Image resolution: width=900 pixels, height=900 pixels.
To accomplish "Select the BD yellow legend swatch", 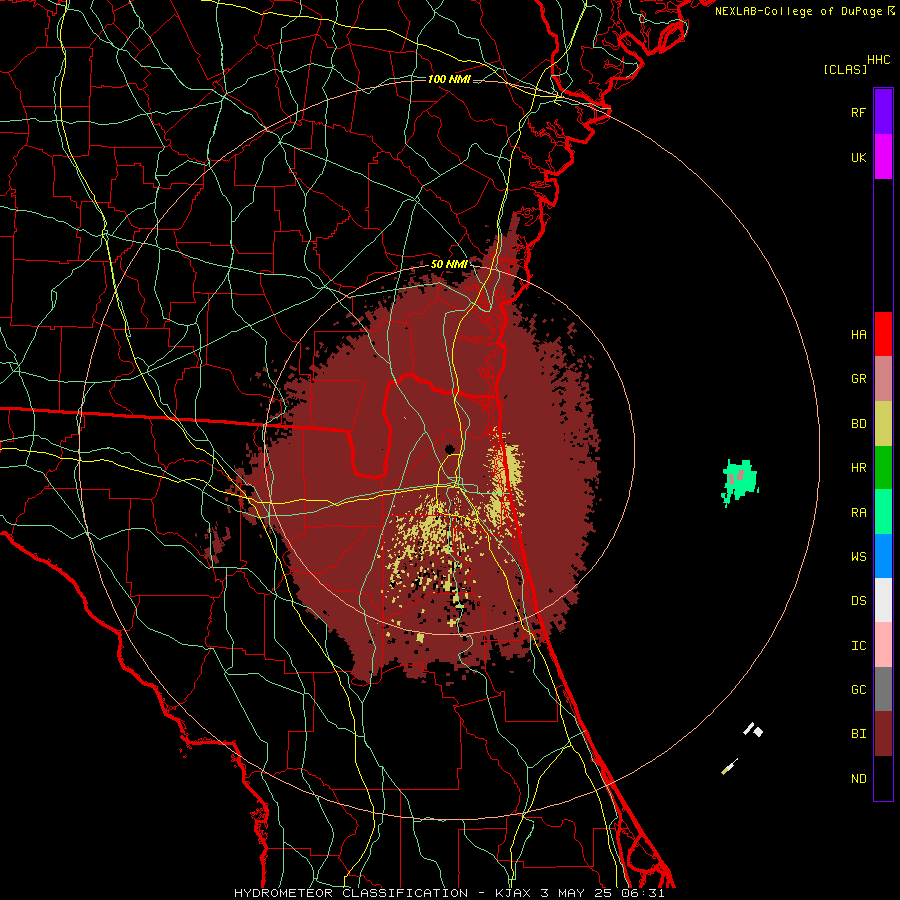I will [x=883, y=424].
